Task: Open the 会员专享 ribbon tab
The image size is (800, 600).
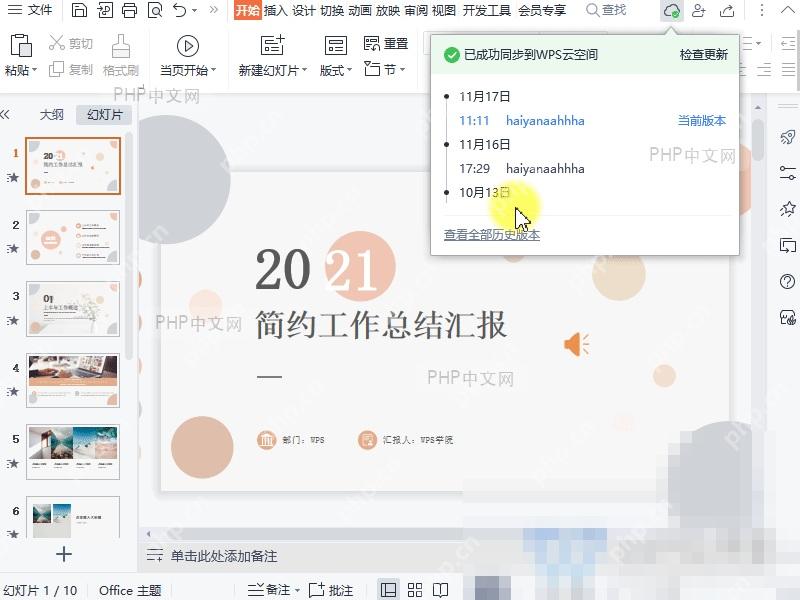Action: pyautogui.click(x=542, y=10)
